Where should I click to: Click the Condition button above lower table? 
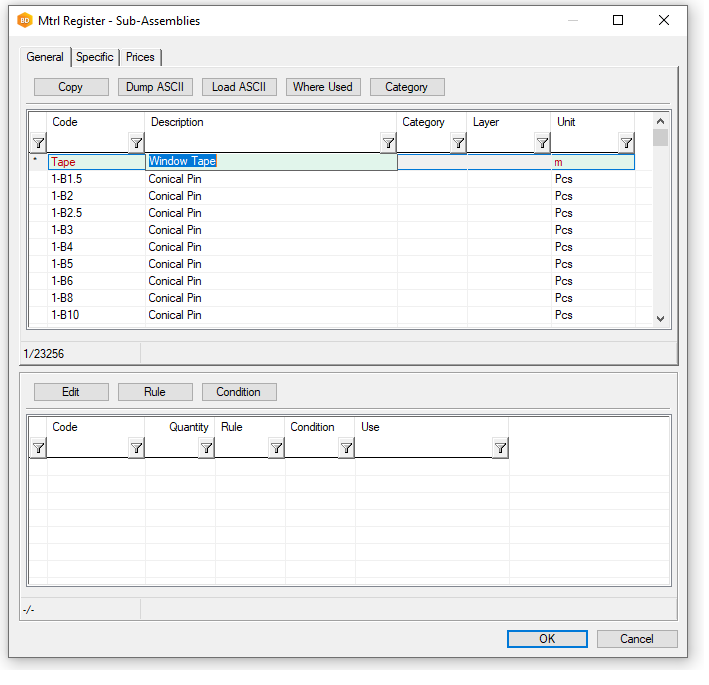[x=238, y=392]
